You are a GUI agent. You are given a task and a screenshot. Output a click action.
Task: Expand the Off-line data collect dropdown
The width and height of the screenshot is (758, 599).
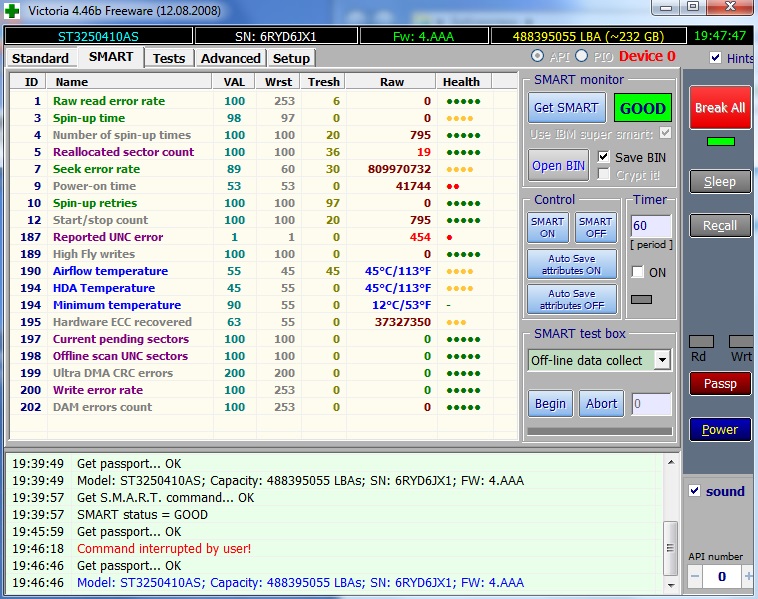(661, 360)
